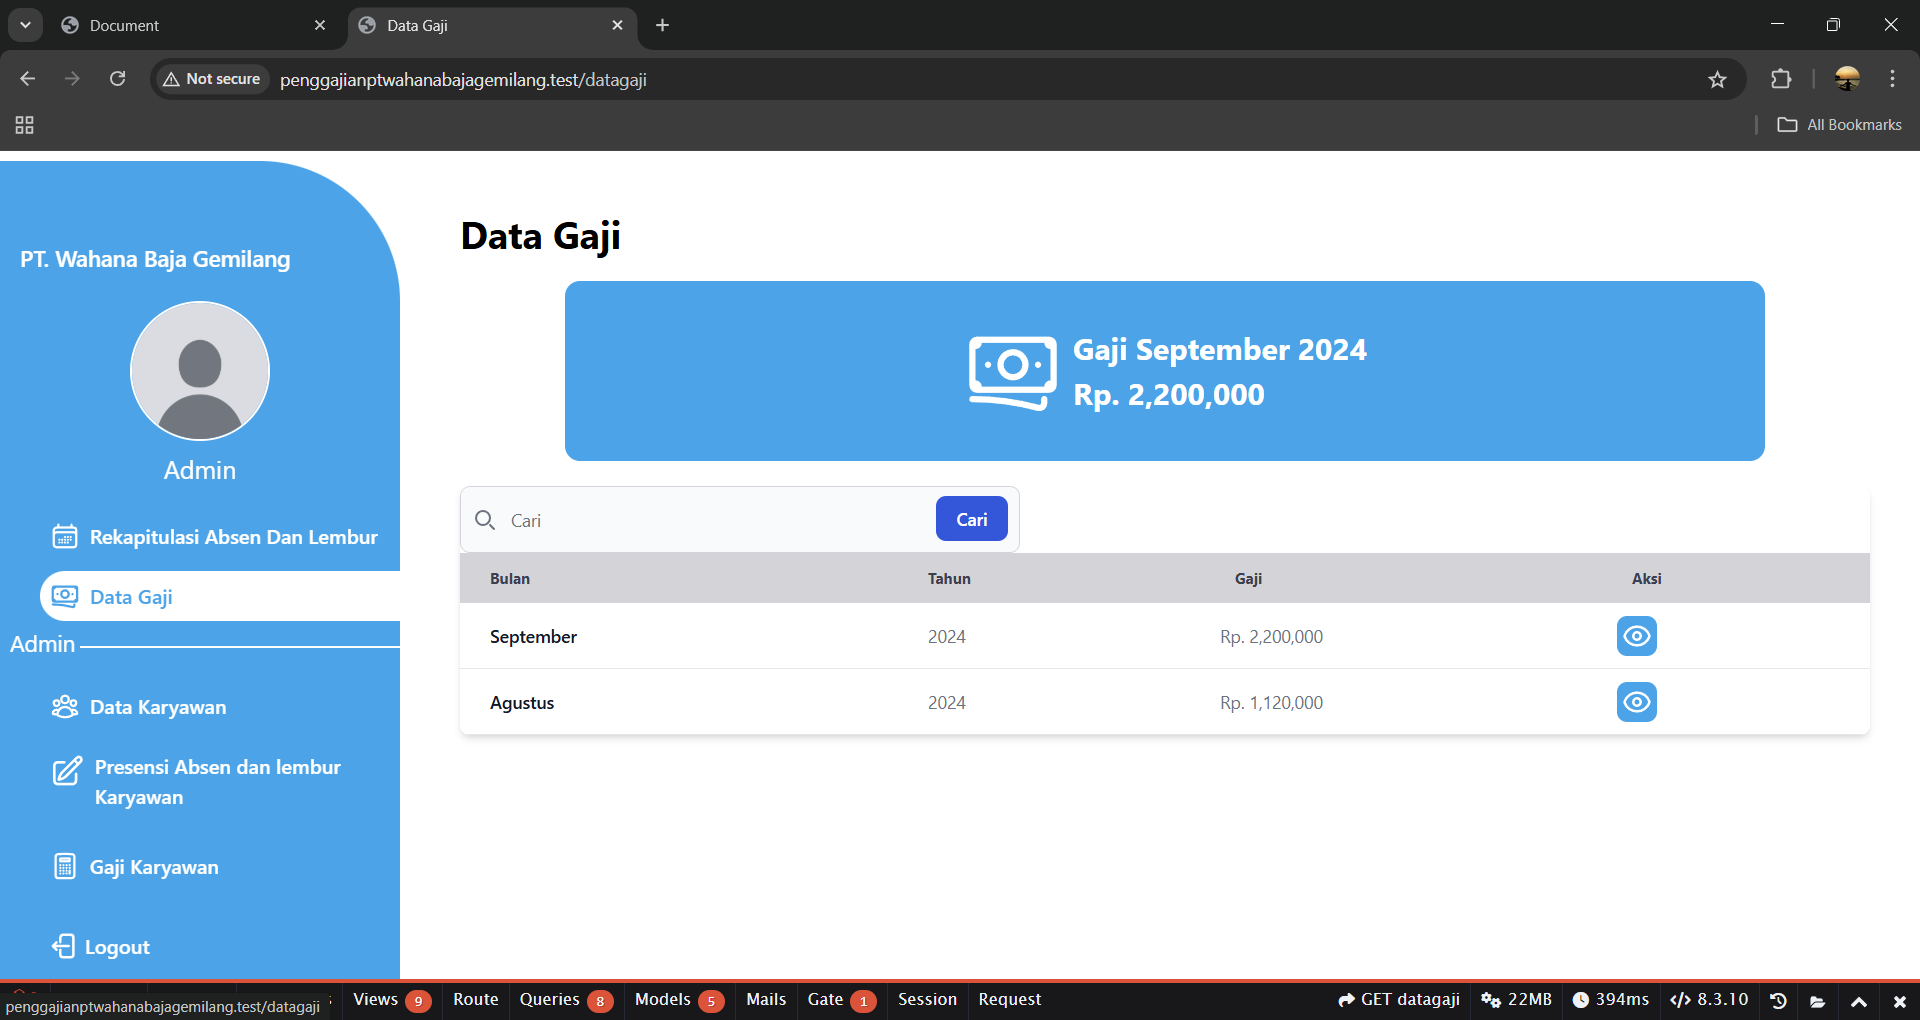Click the Gaji Karyawan calculator icon
The height and width of the screenshot is (1020, 1920).
point(65,866)
